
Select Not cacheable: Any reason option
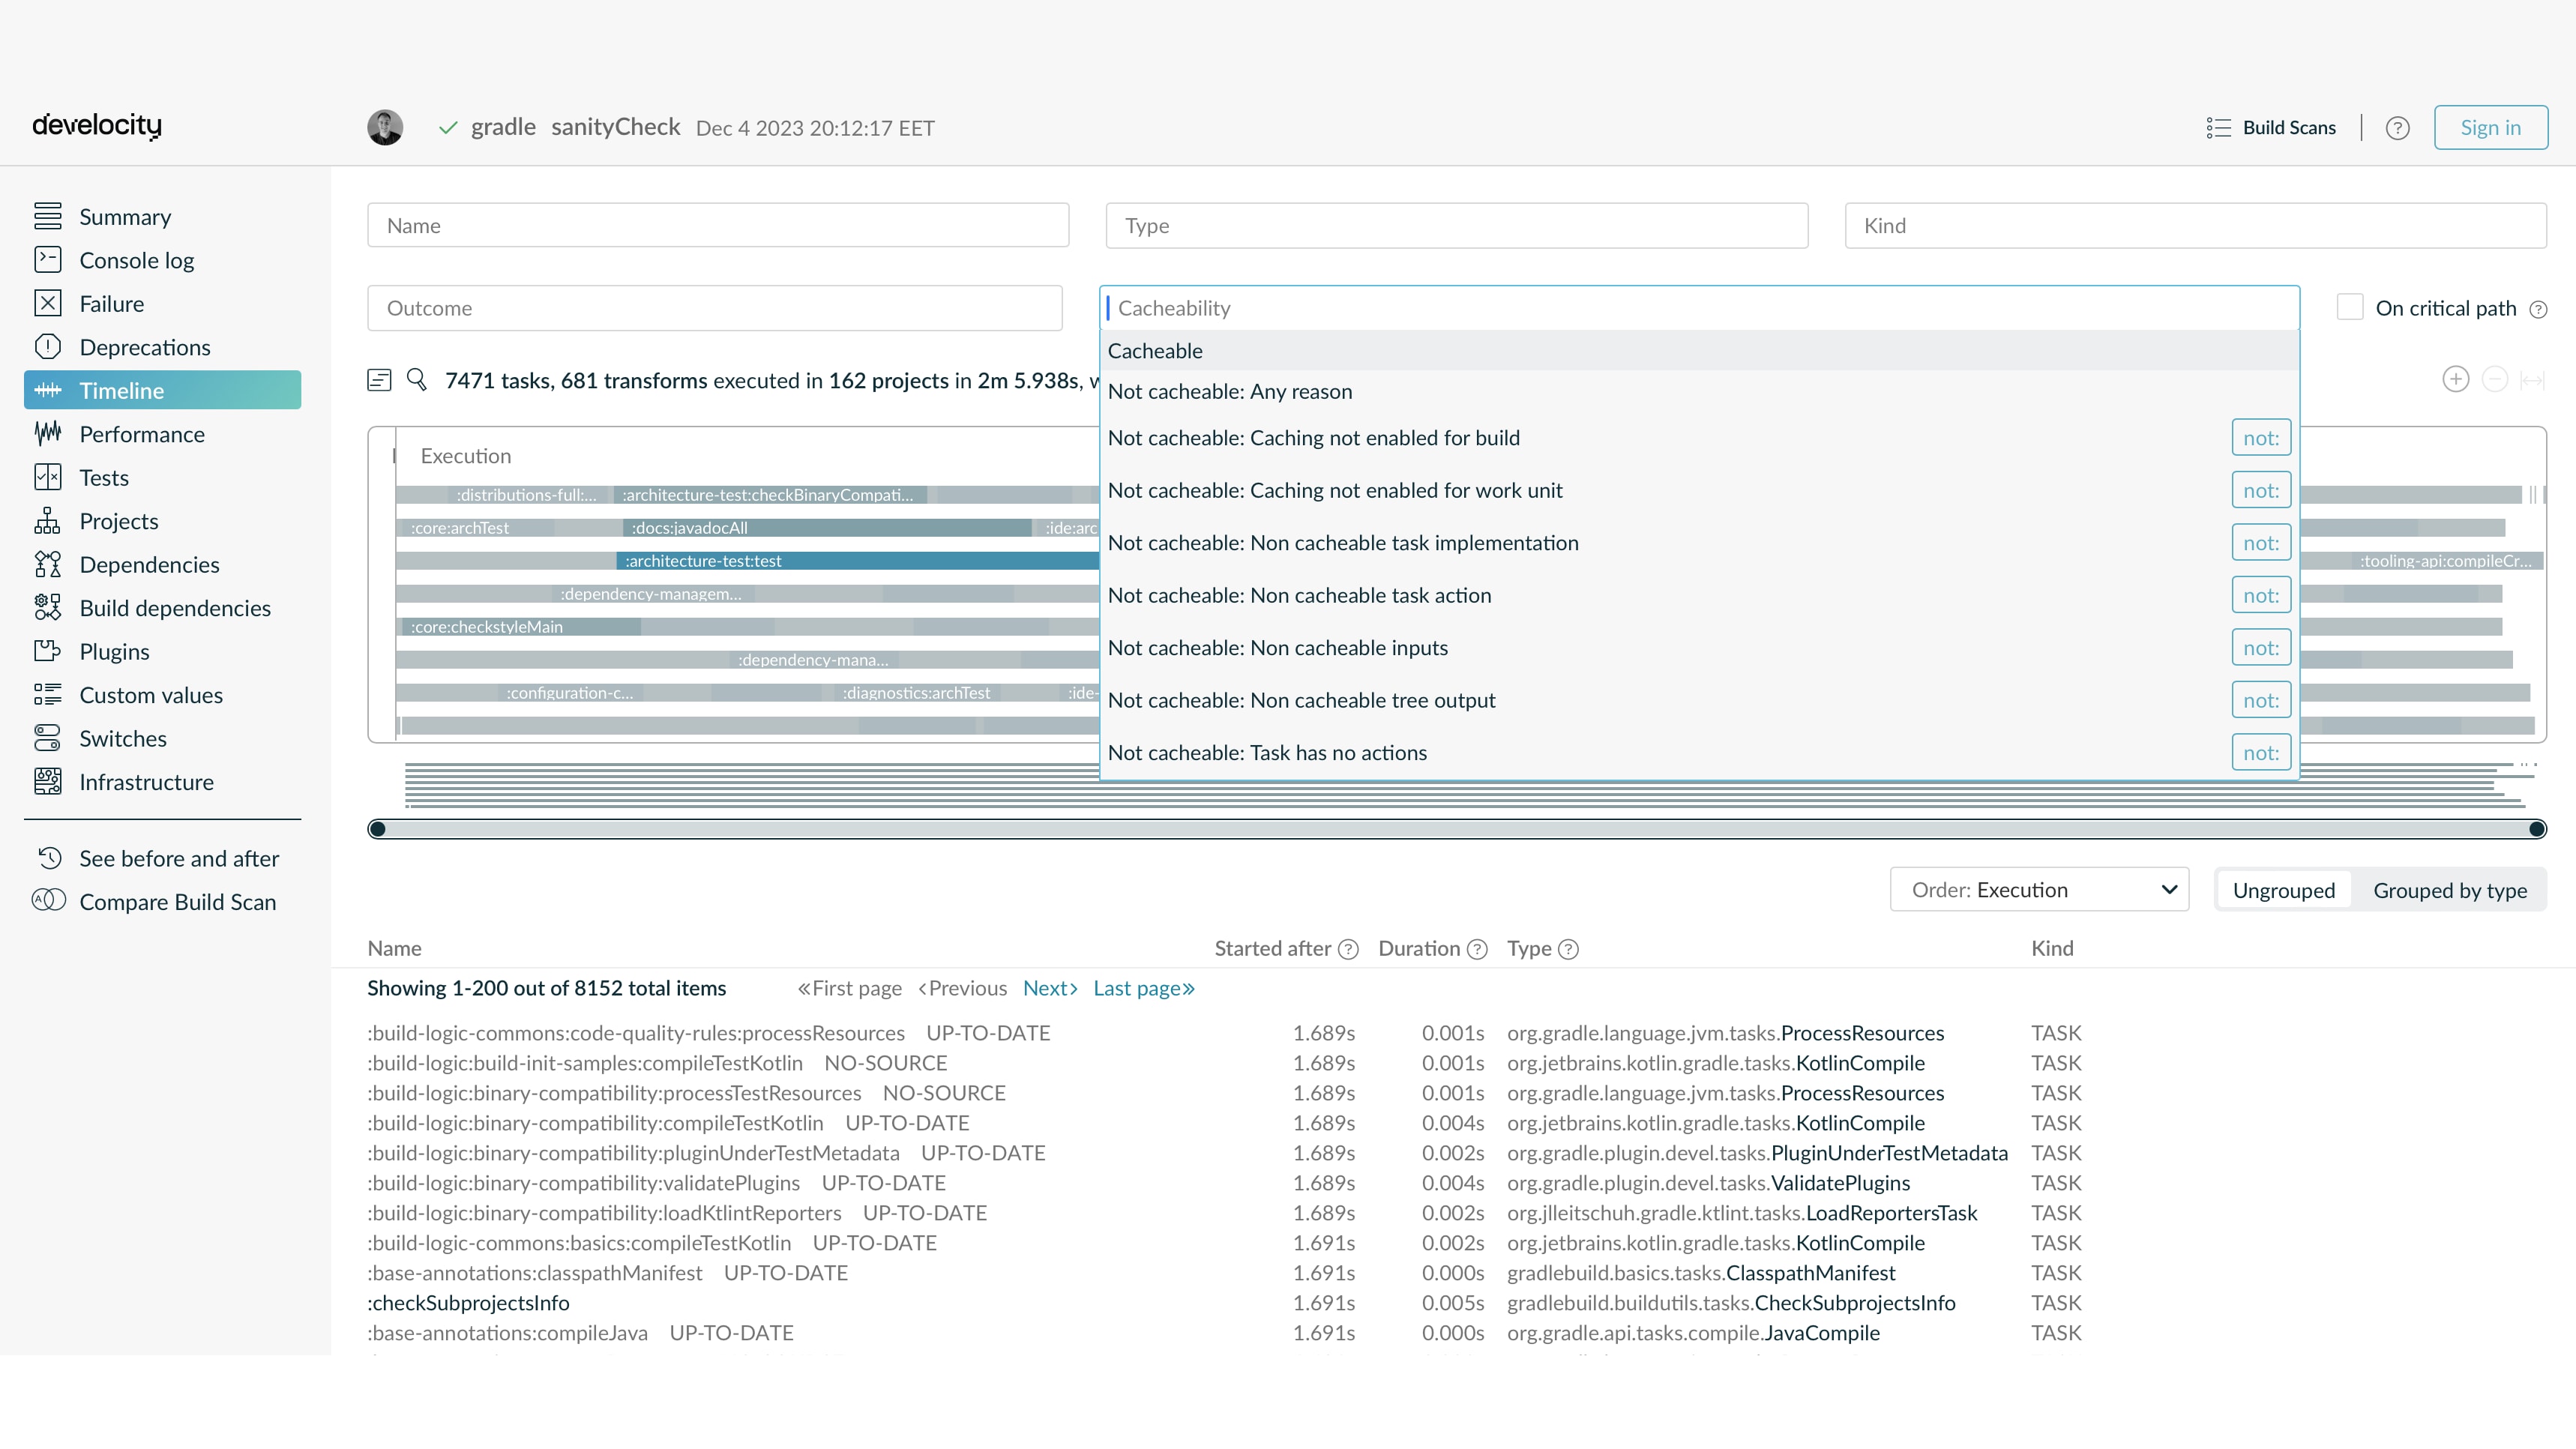click(x=1699, y=391)
